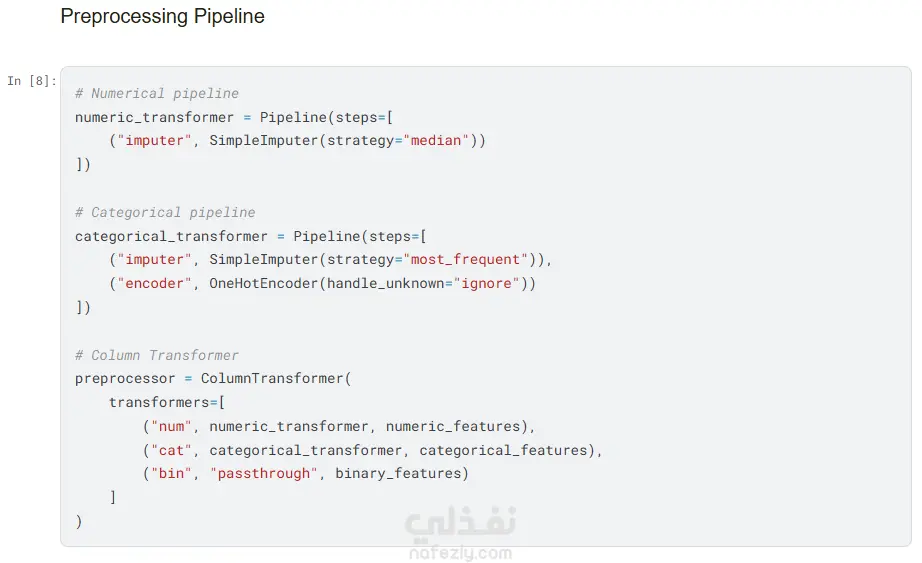Click the Arabic nafezly logo watermark

click(x=460, y=524)
